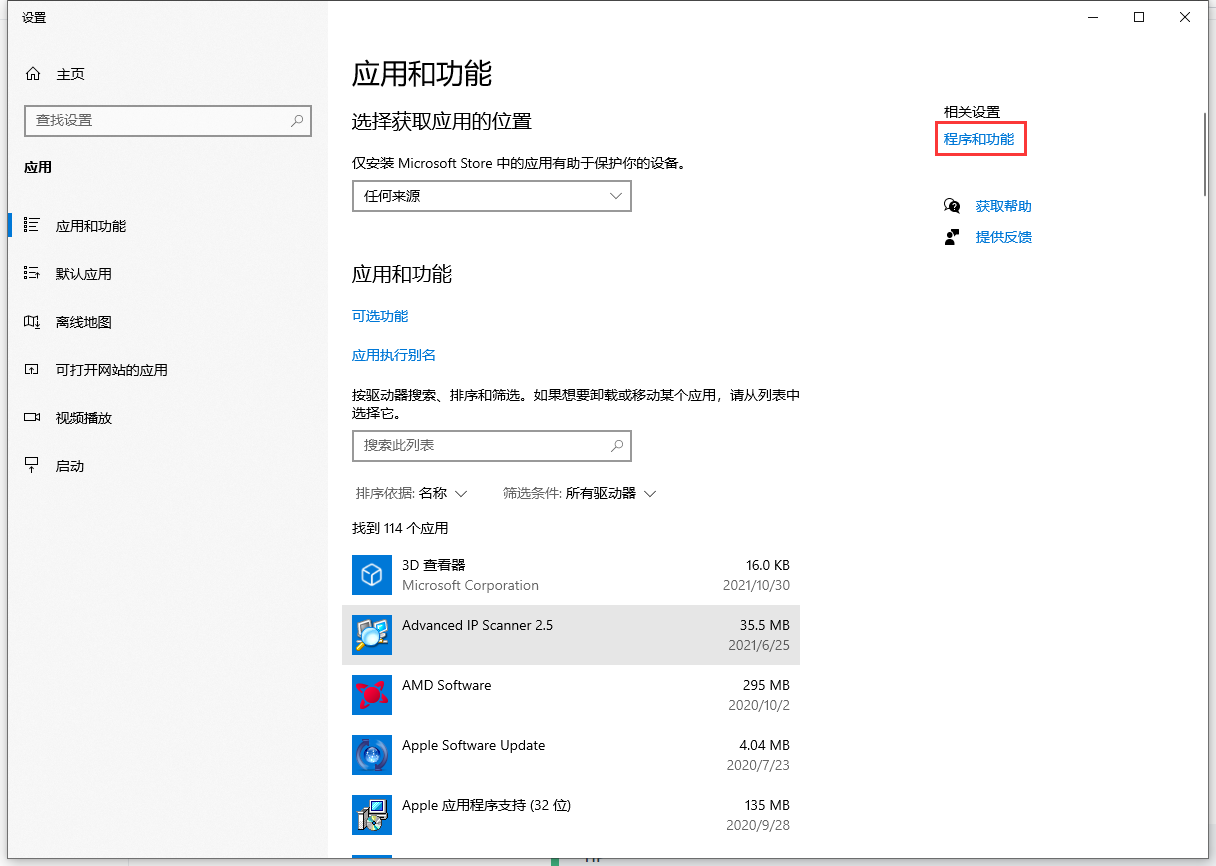This screenshot has height=866, width=1216.
Task: Select 可打开网站的应用 icon
Action: [32, 370]
